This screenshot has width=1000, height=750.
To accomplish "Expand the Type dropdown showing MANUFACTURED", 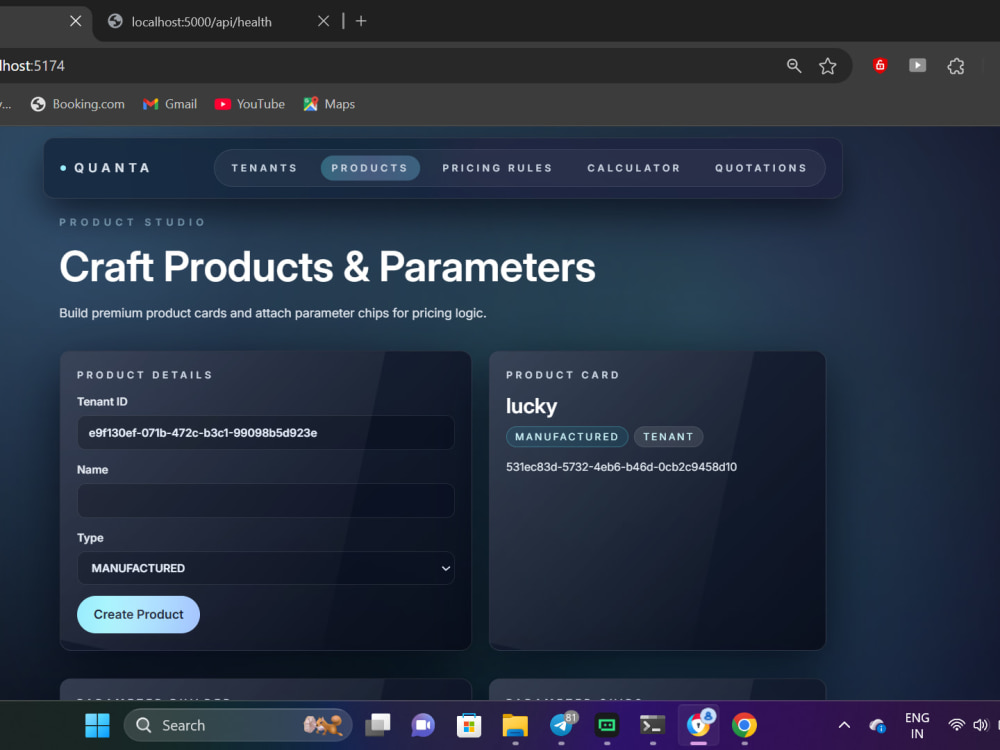I will (x=266, y=568).
